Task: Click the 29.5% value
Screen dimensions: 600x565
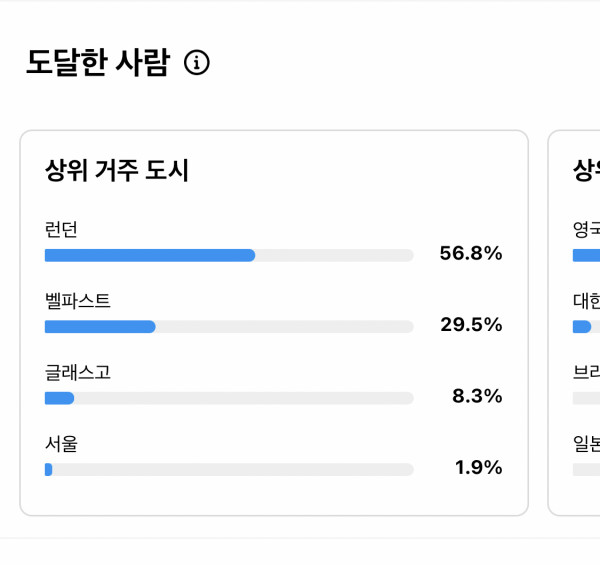Action: [x=470, y=325]
